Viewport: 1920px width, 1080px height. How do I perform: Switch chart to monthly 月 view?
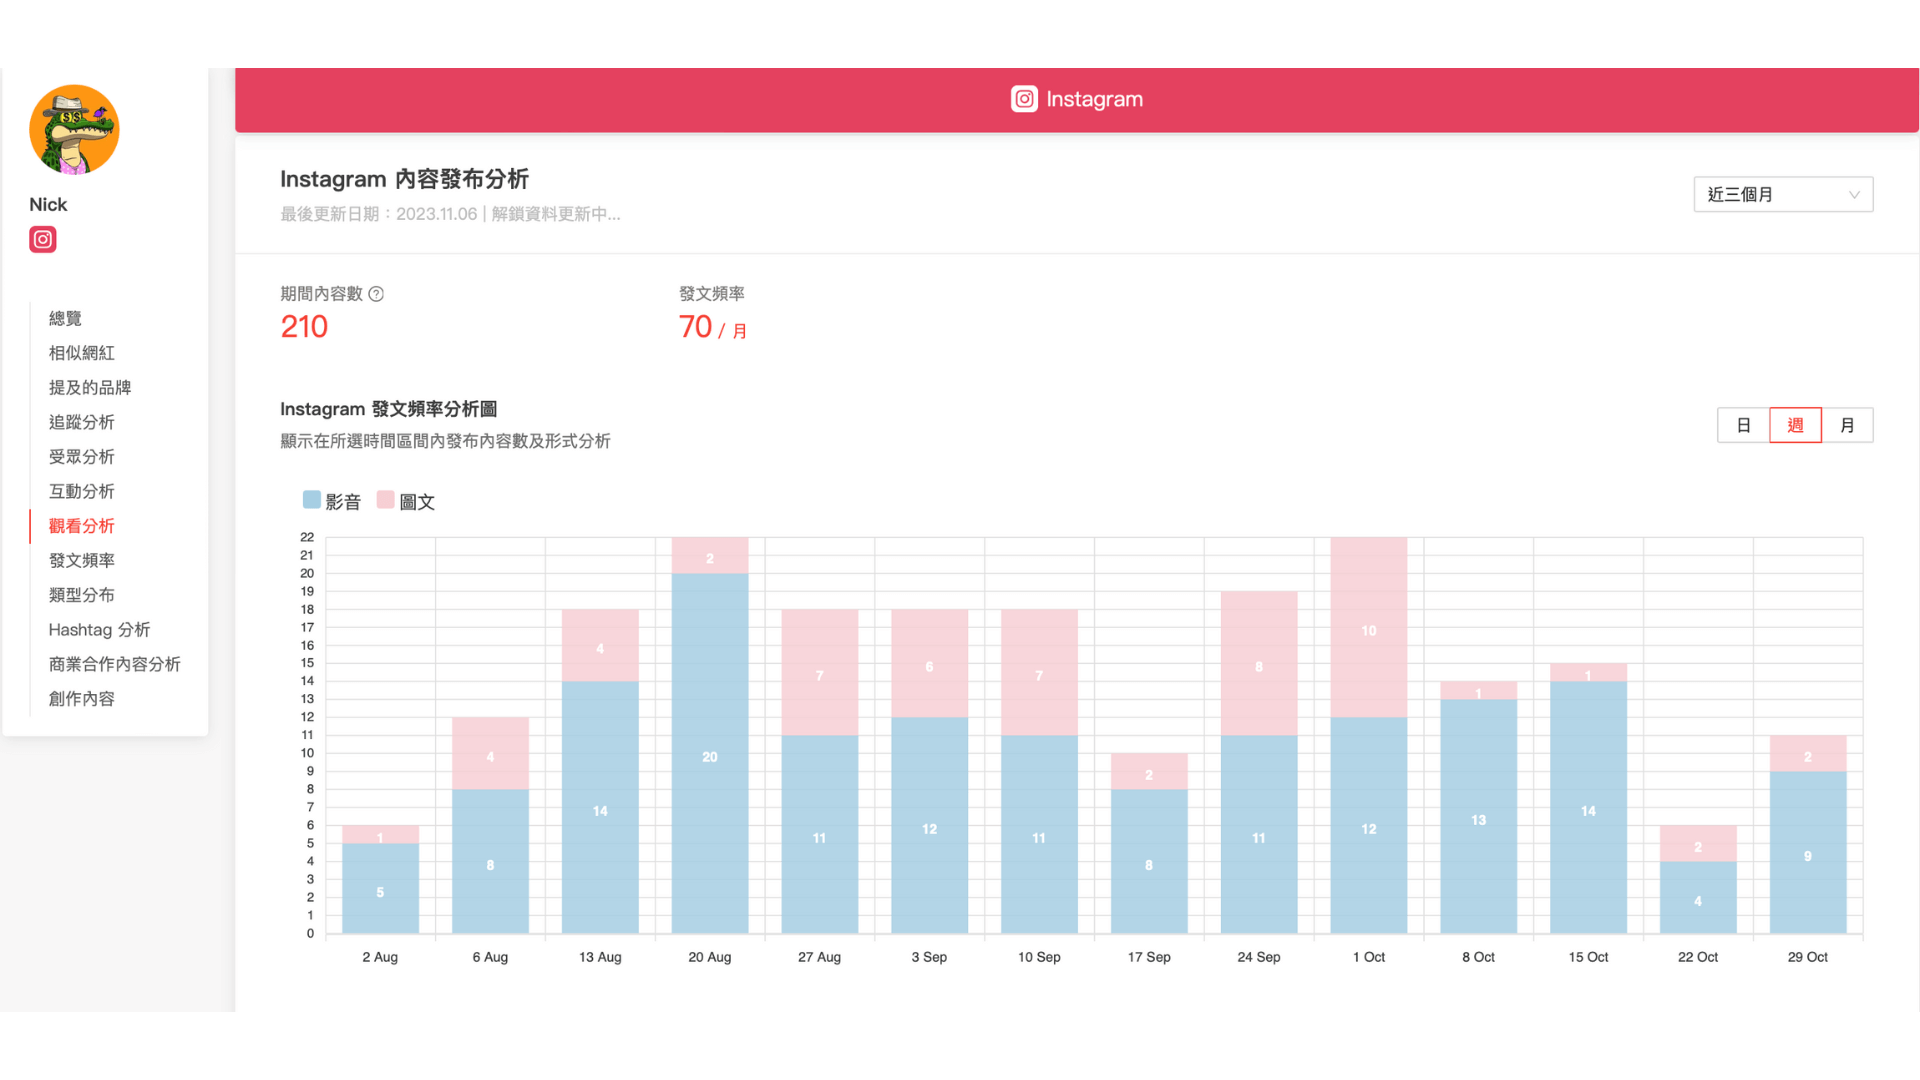pyautogui.click(x=1847, y=425)
